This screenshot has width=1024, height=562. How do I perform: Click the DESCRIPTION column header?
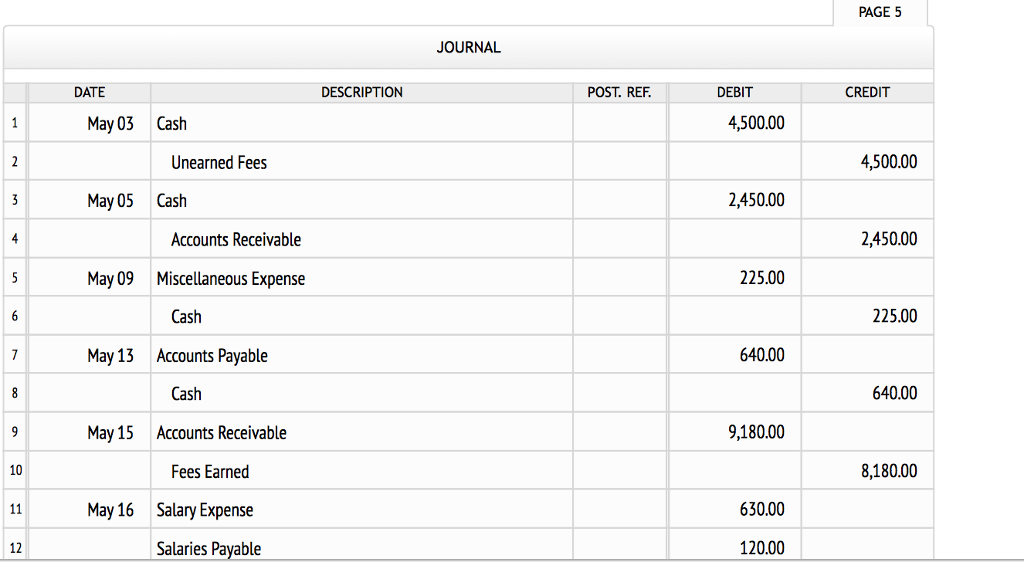click(362, 93)
